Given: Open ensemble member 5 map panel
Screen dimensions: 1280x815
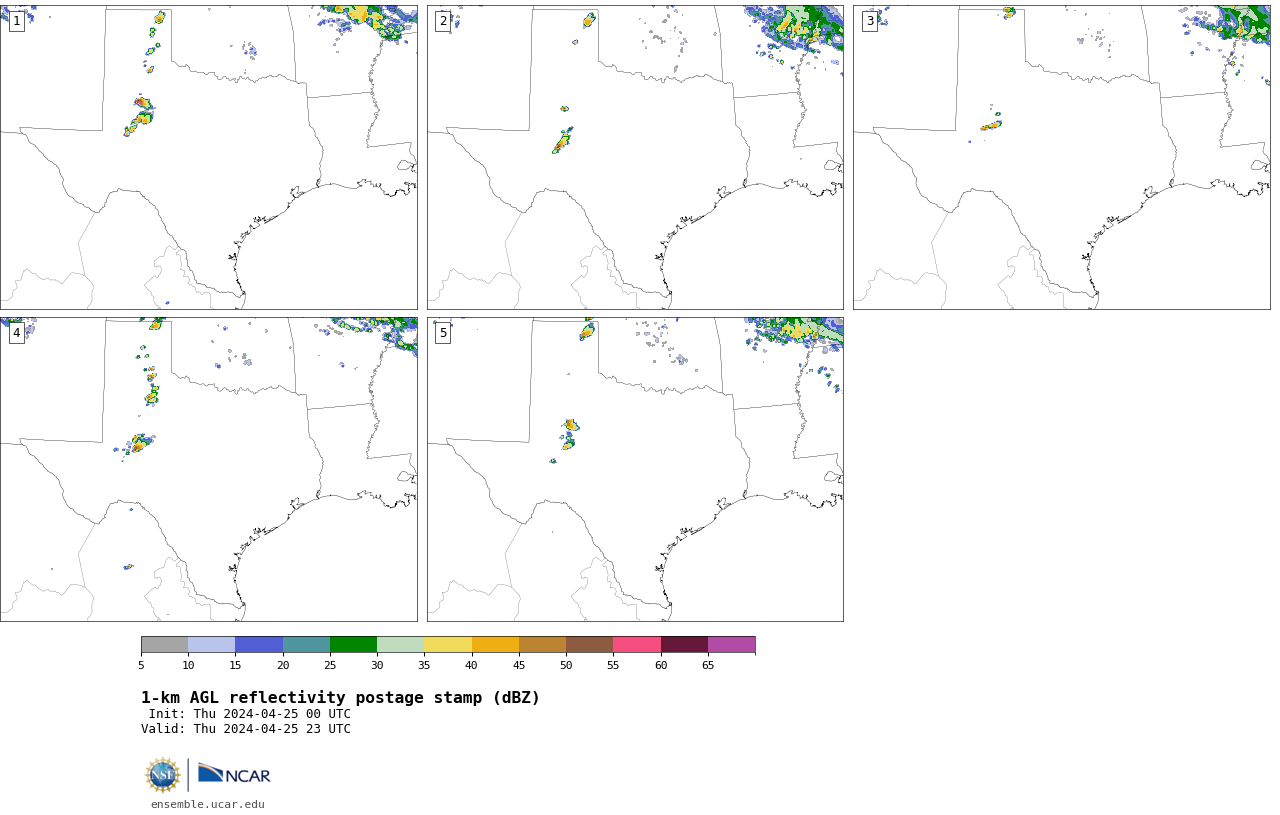Looking at the screenshot, I should coord(635,469).
